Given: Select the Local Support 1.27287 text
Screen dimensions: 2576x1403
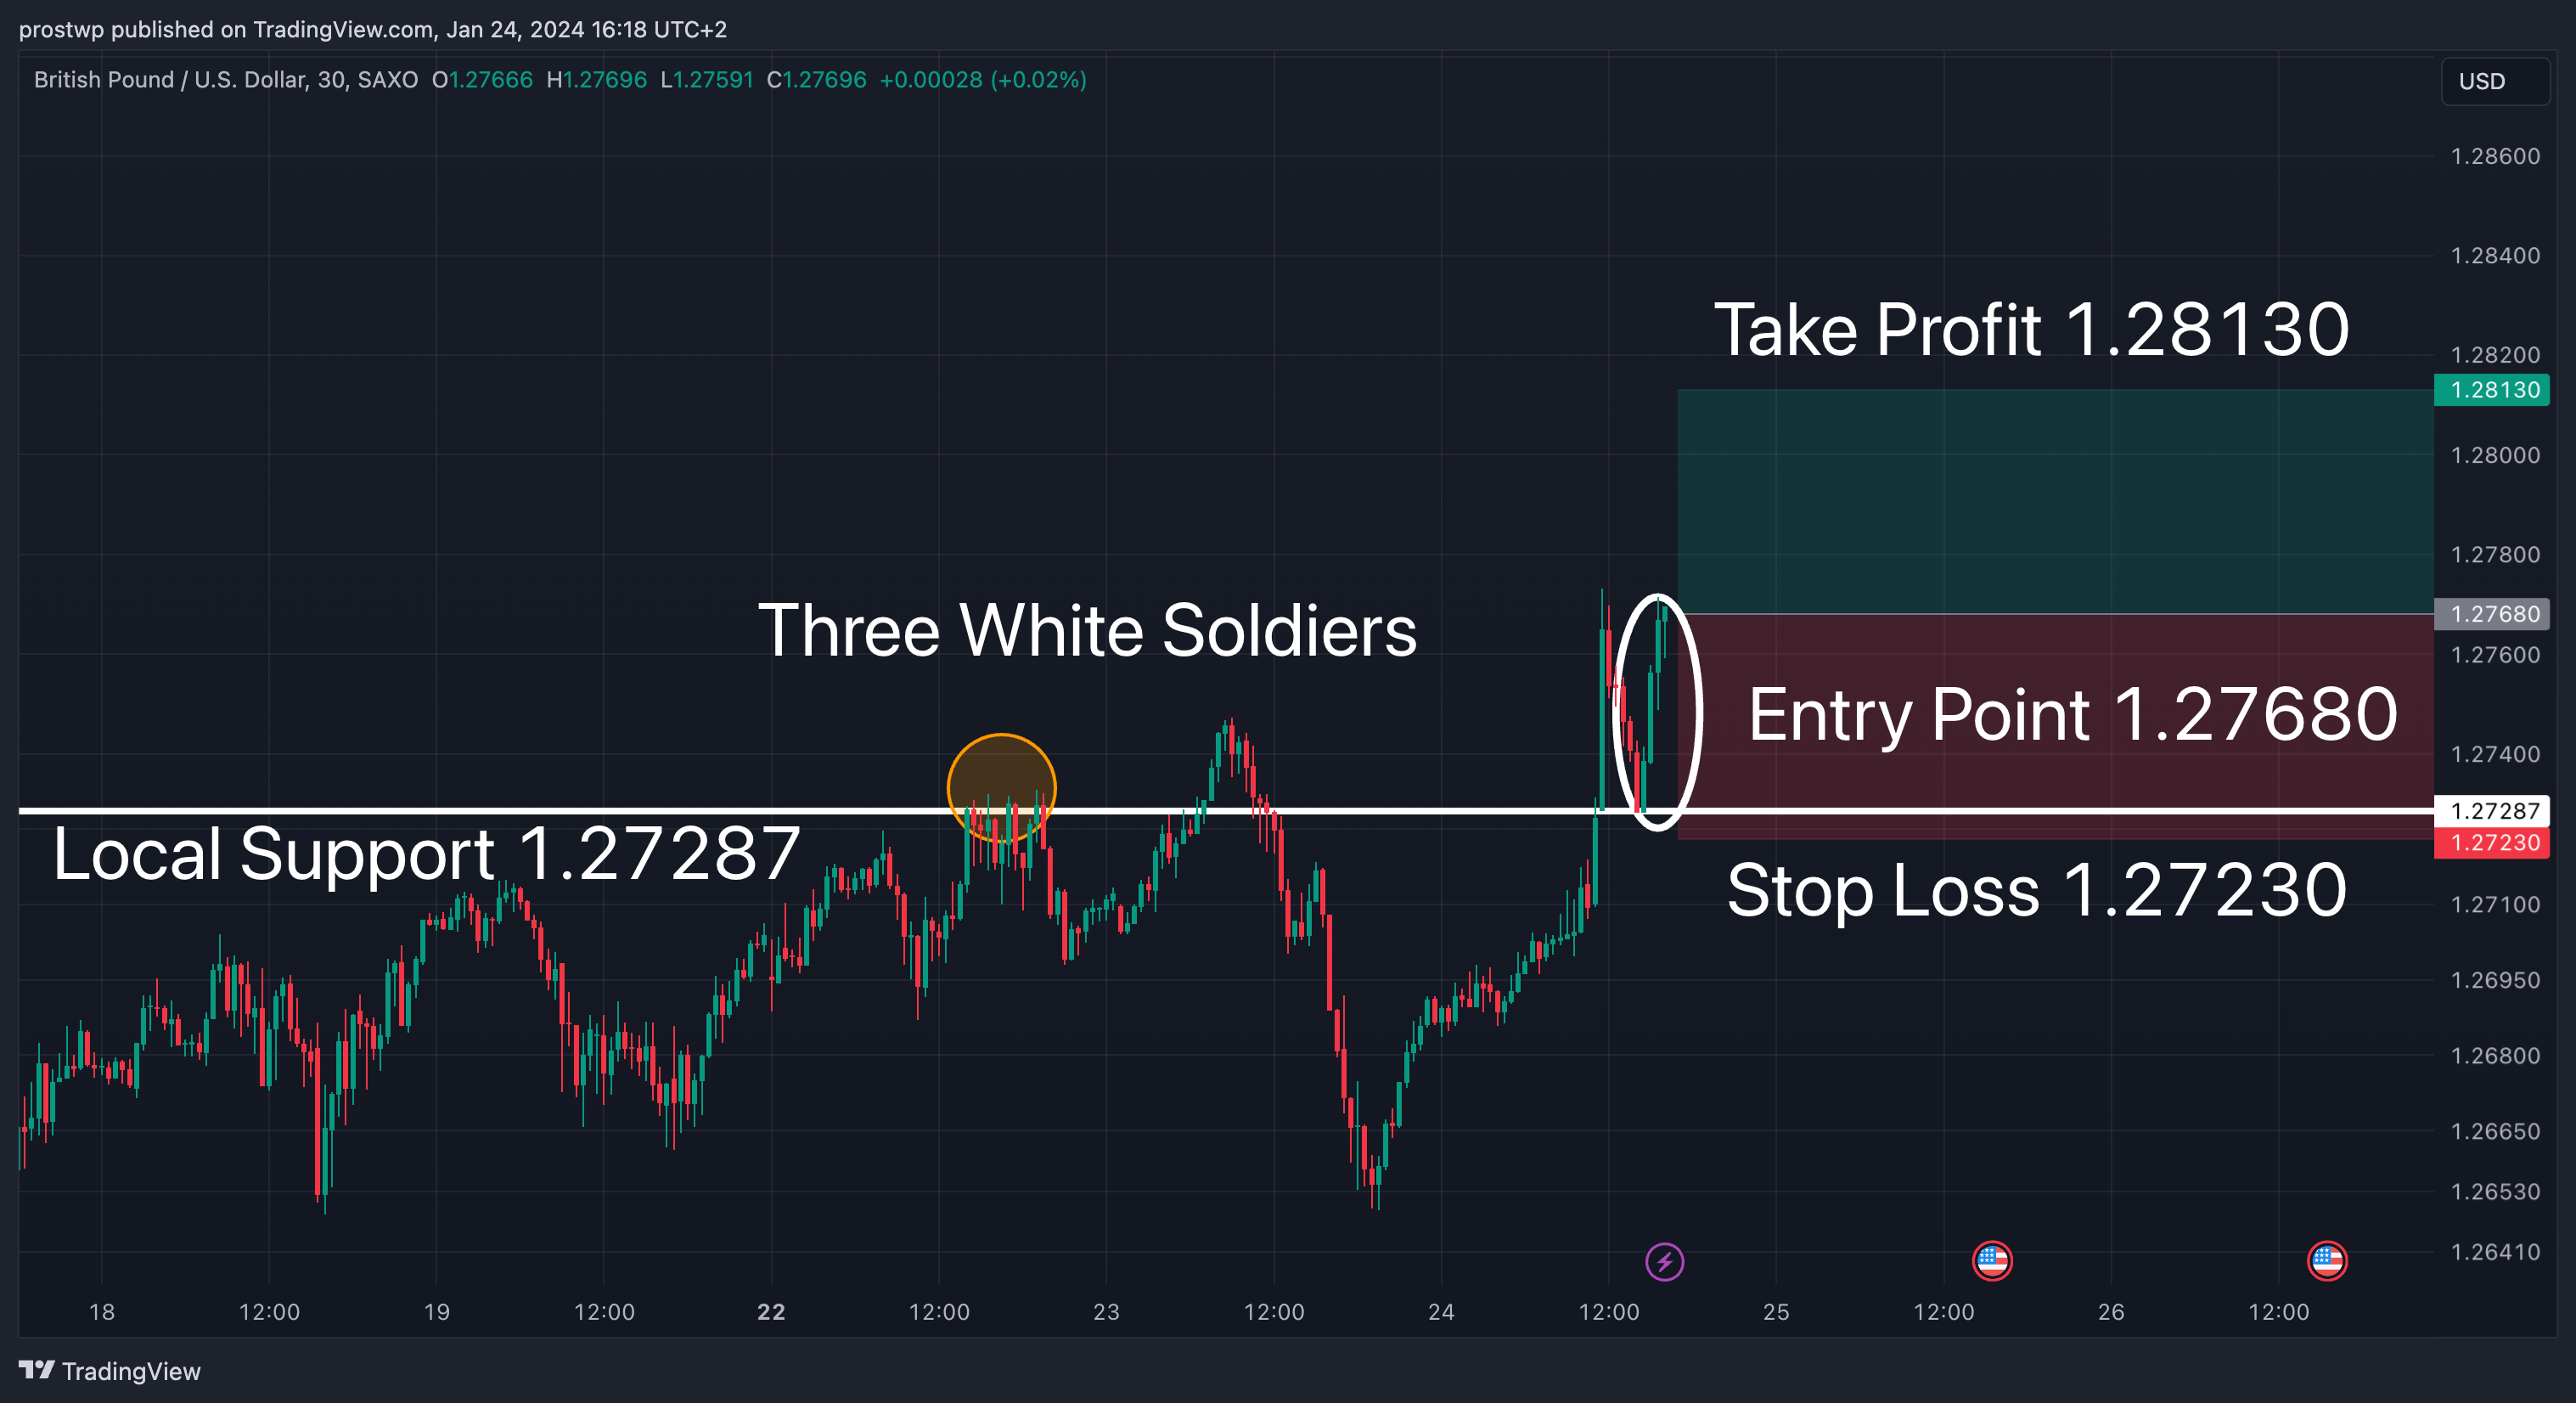Looking at the screenshot, I should pyautogui.click(x=426, y=854).
